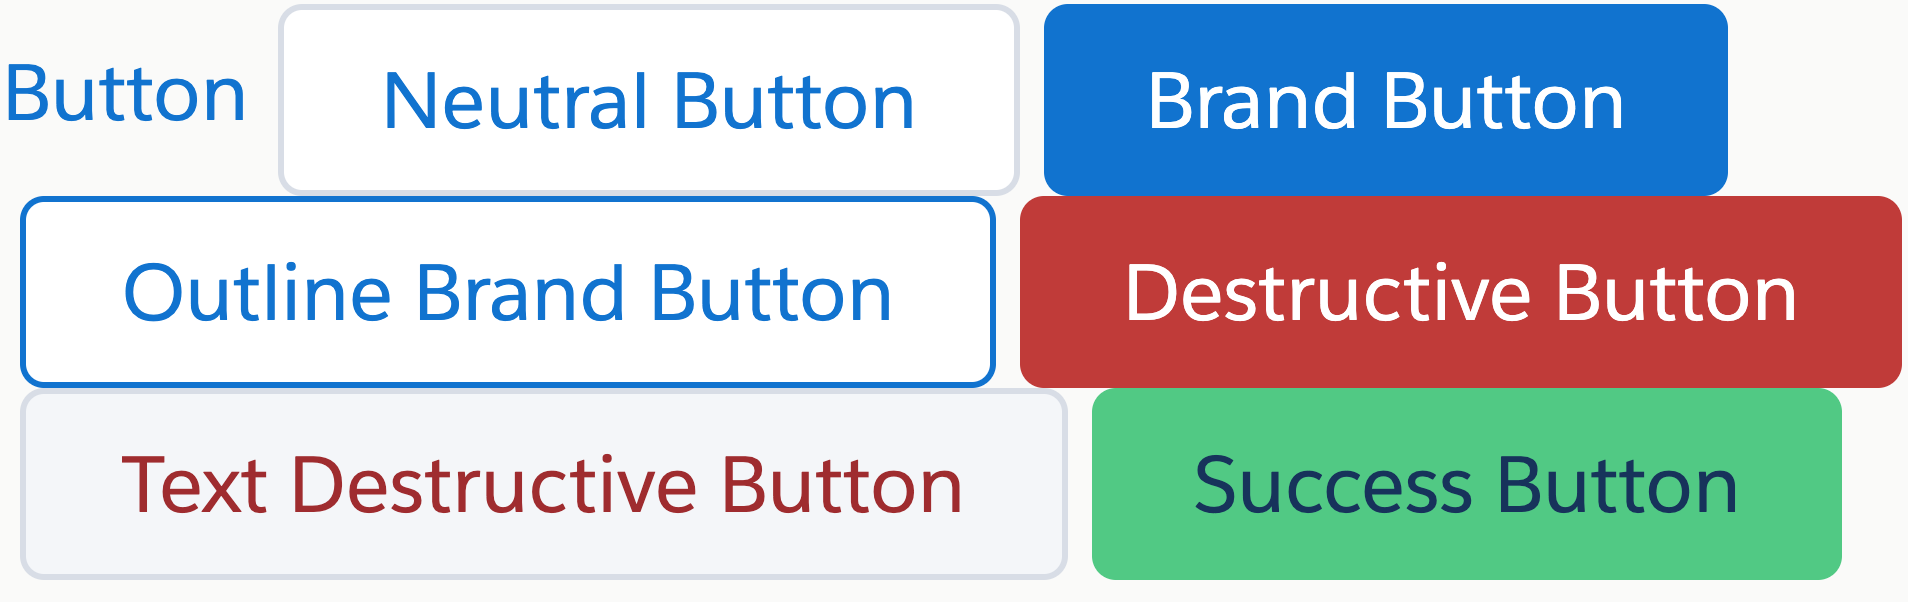The image size is (1908, 602).
Task: Tap Destructive Button above Success Button
Action: click(x=1461, y=292)
